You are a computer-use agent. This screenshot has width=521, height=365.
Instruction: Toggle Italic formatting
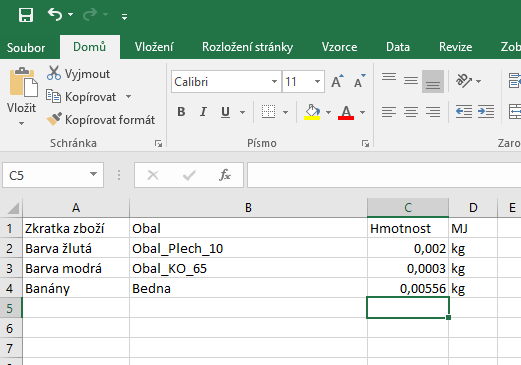203,112
